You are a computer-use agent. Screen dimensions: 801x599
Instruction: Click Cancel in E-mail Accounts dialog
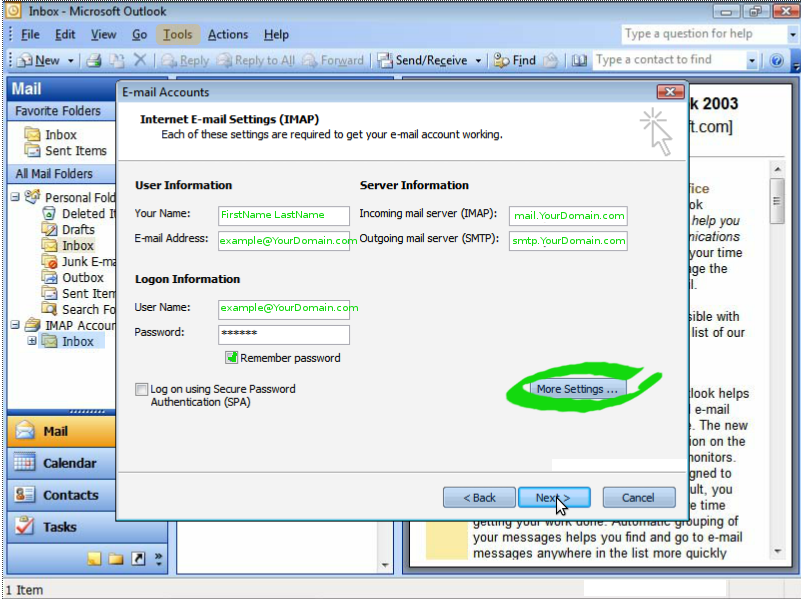pyautogui.click(x=639, y=497)
